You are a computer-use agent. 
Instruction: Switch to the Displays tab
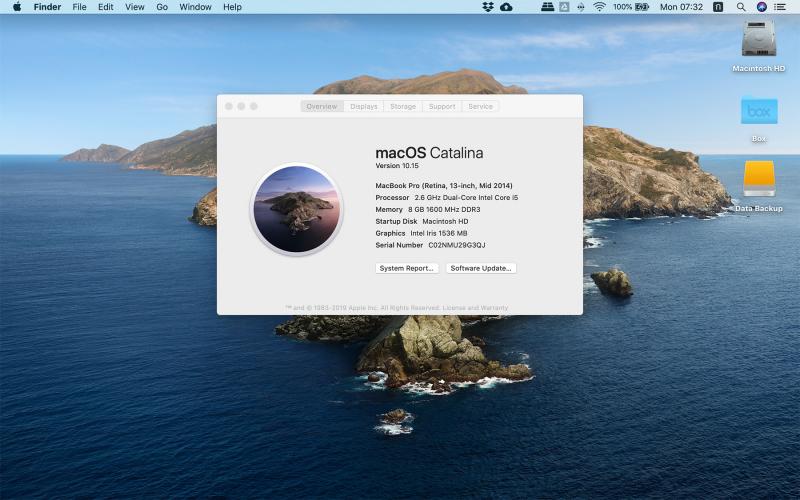364,106
